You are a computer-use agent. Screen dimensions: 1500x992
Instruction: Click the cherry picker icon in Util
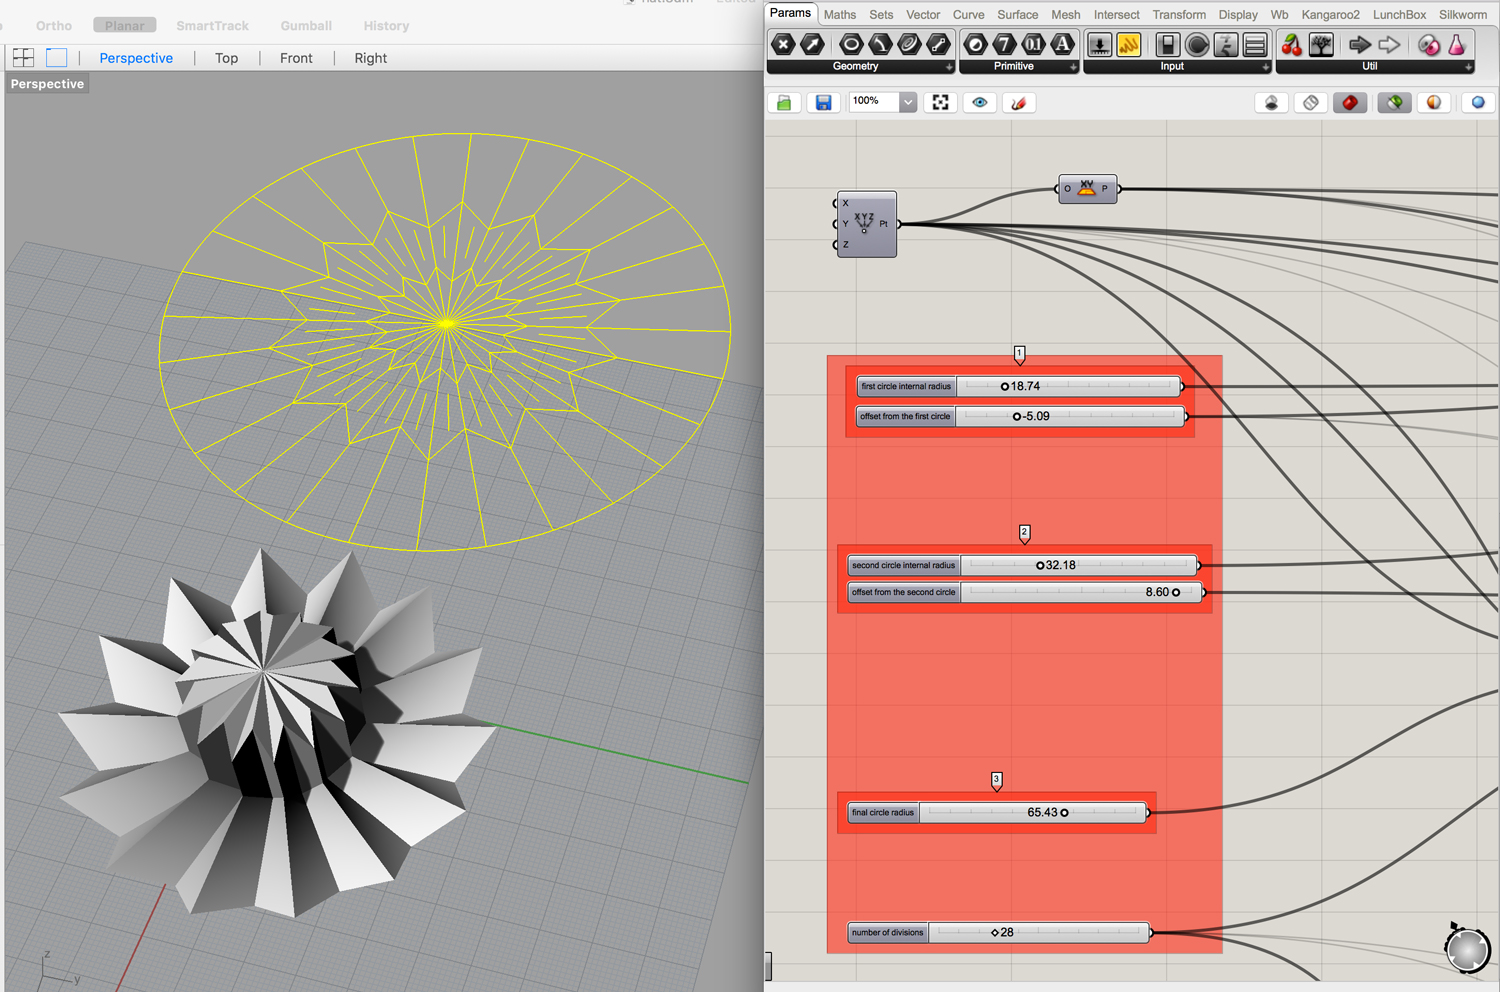pos(1291,44)
